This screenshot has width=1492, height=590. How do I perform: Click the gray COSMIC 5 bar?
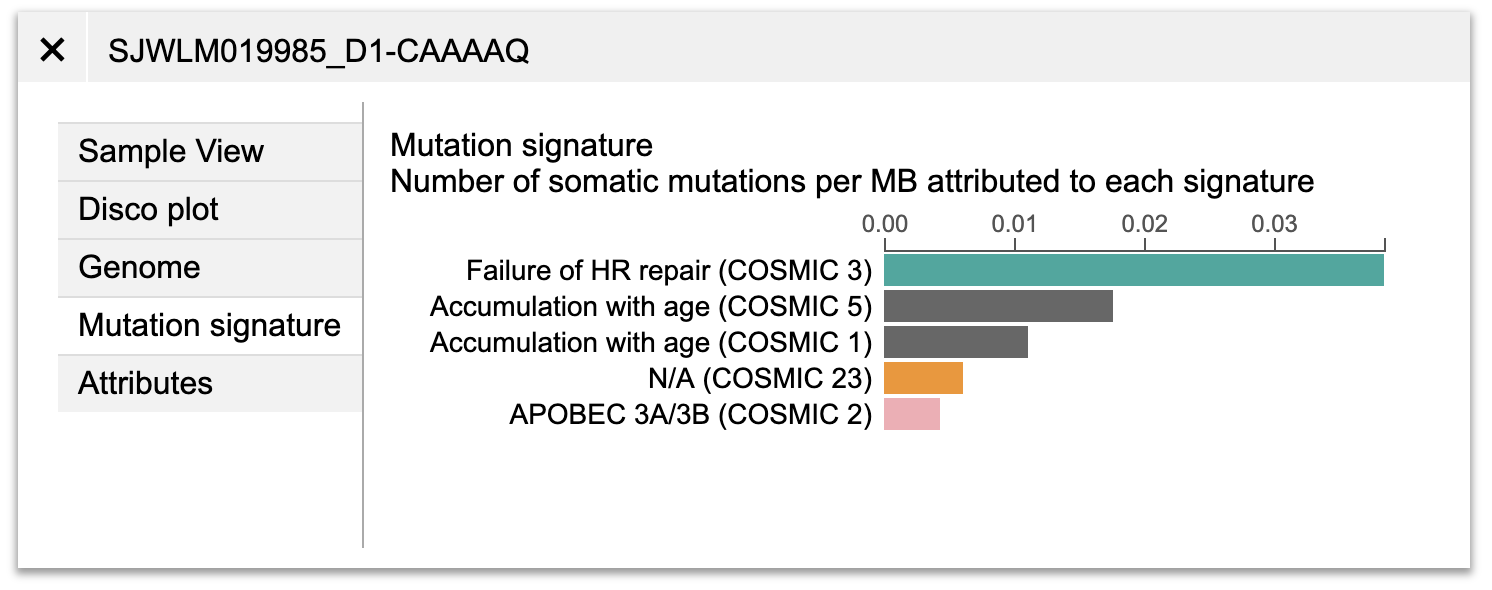pyautogui.click(x=998, y=306)
